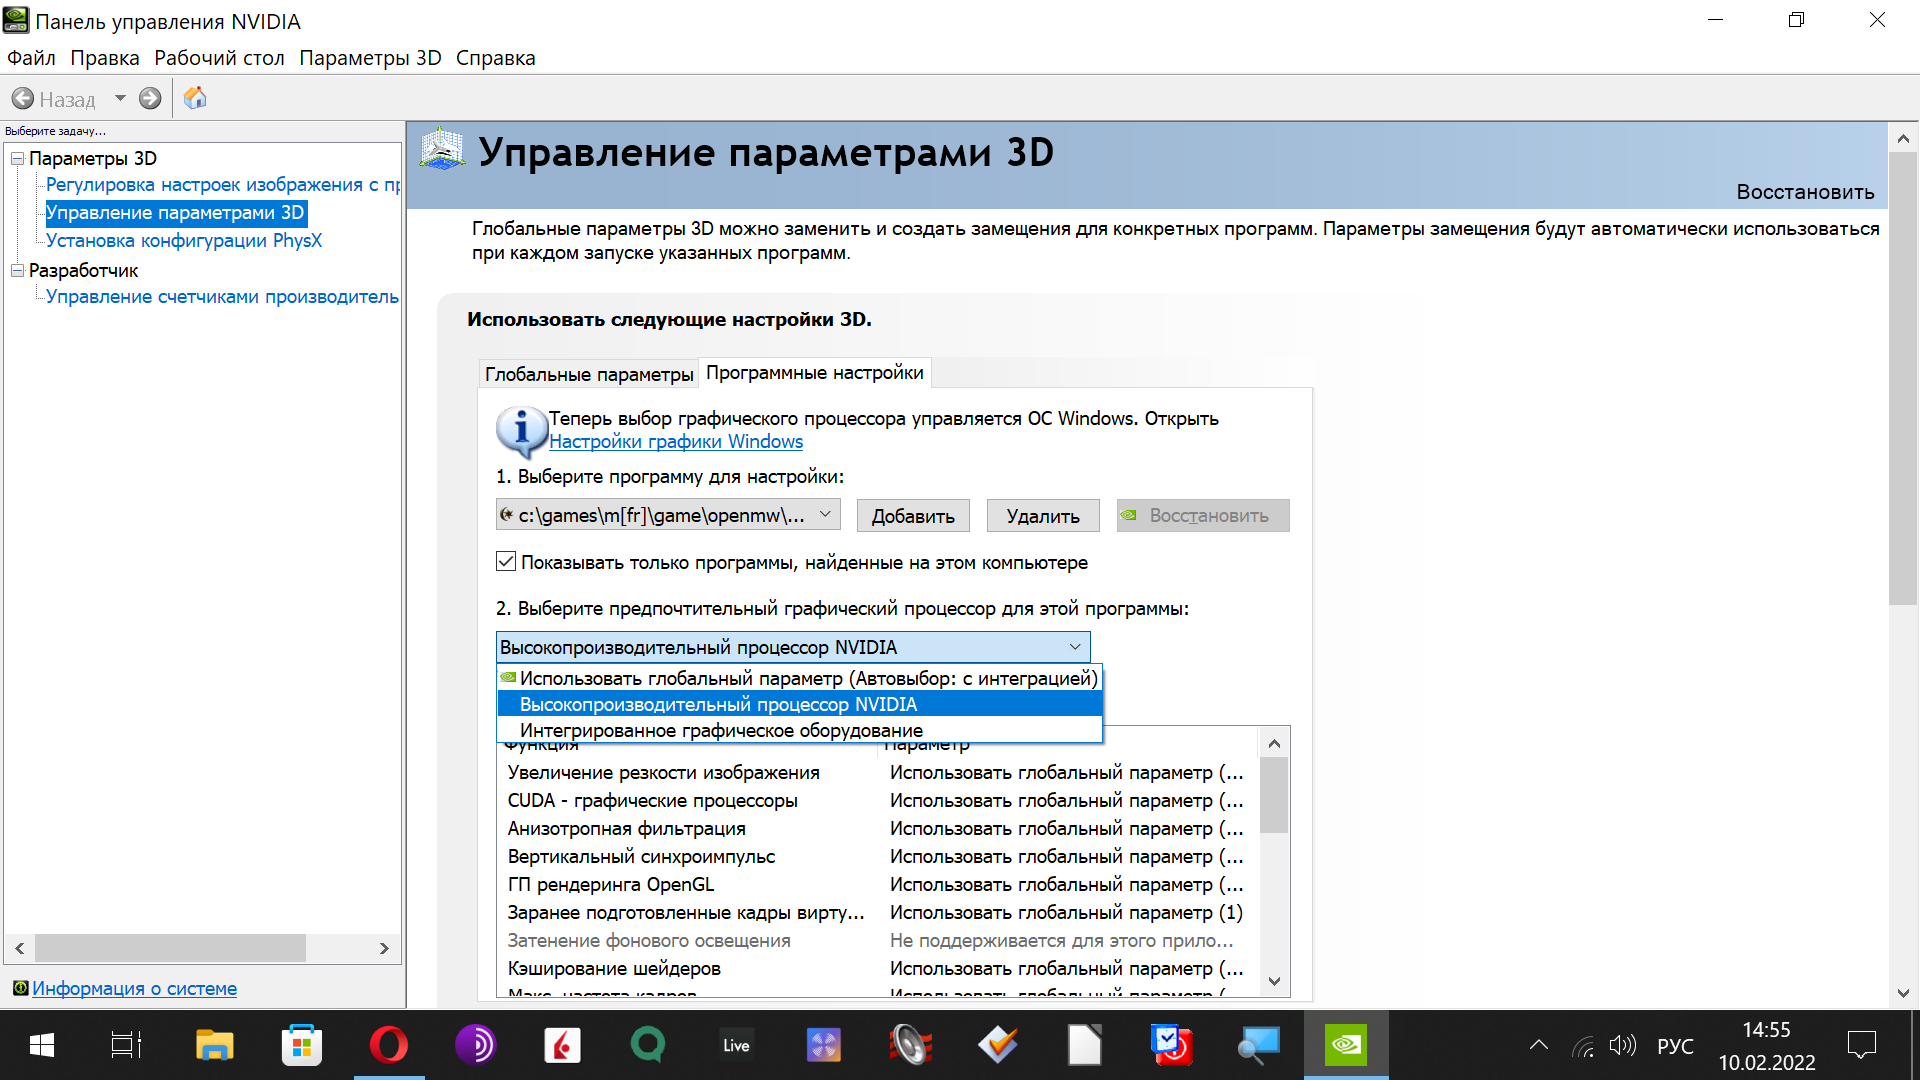Open File Explorer from the taskbar
1920x1080 pixels.
coord(214,1045)
